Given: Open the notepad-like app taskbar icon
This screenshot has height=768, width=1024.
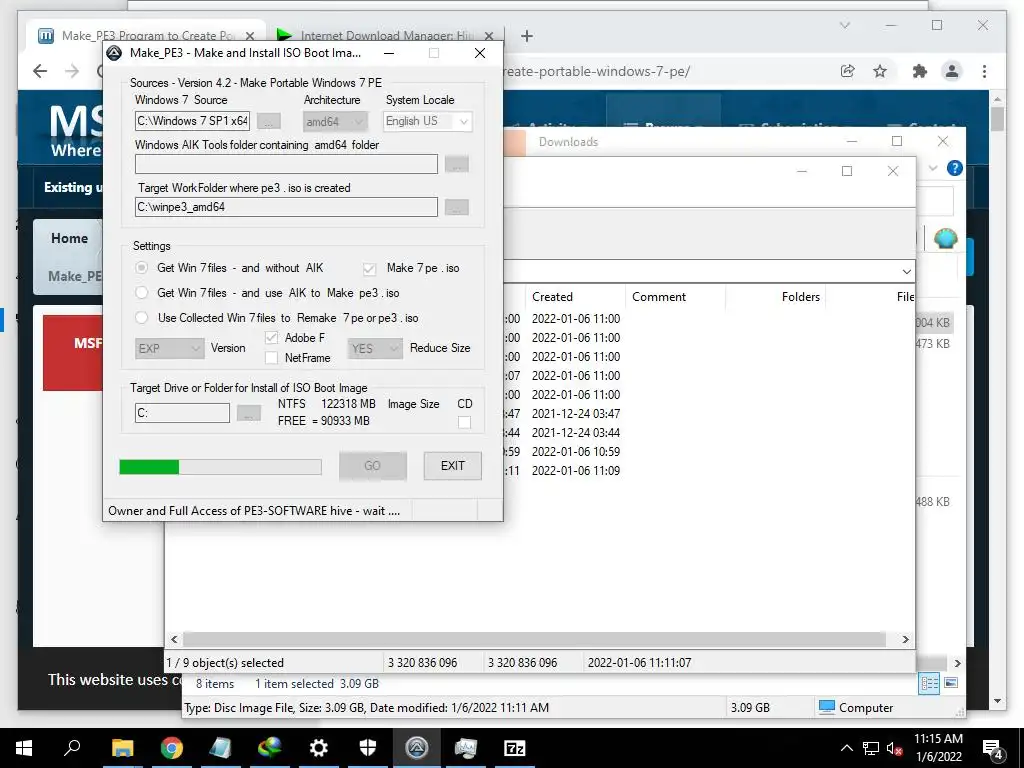Looking at the screenshot, I should coord(221,748).
